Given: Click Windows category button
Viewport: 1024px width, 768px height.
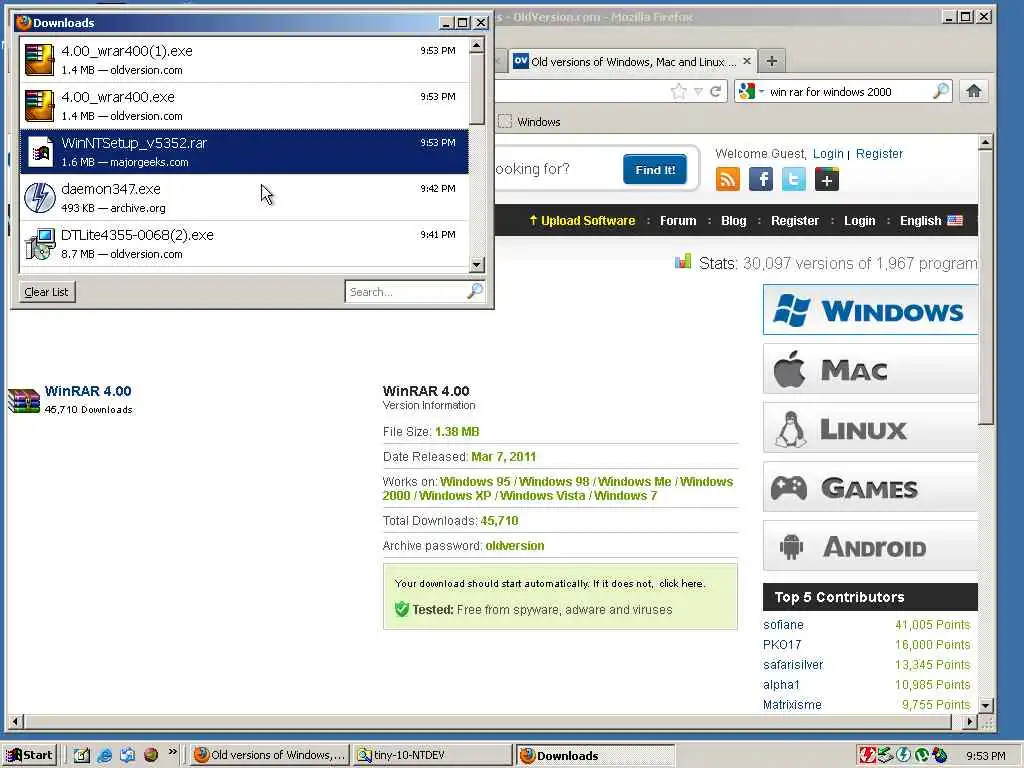Looking at the screenshot, I should [x=871, y=310].
